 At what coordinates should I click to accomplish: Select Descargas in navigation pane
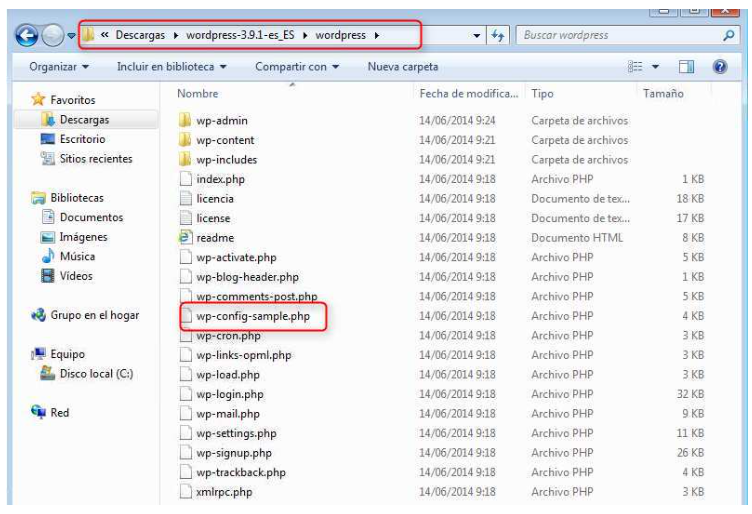[84, 119]
